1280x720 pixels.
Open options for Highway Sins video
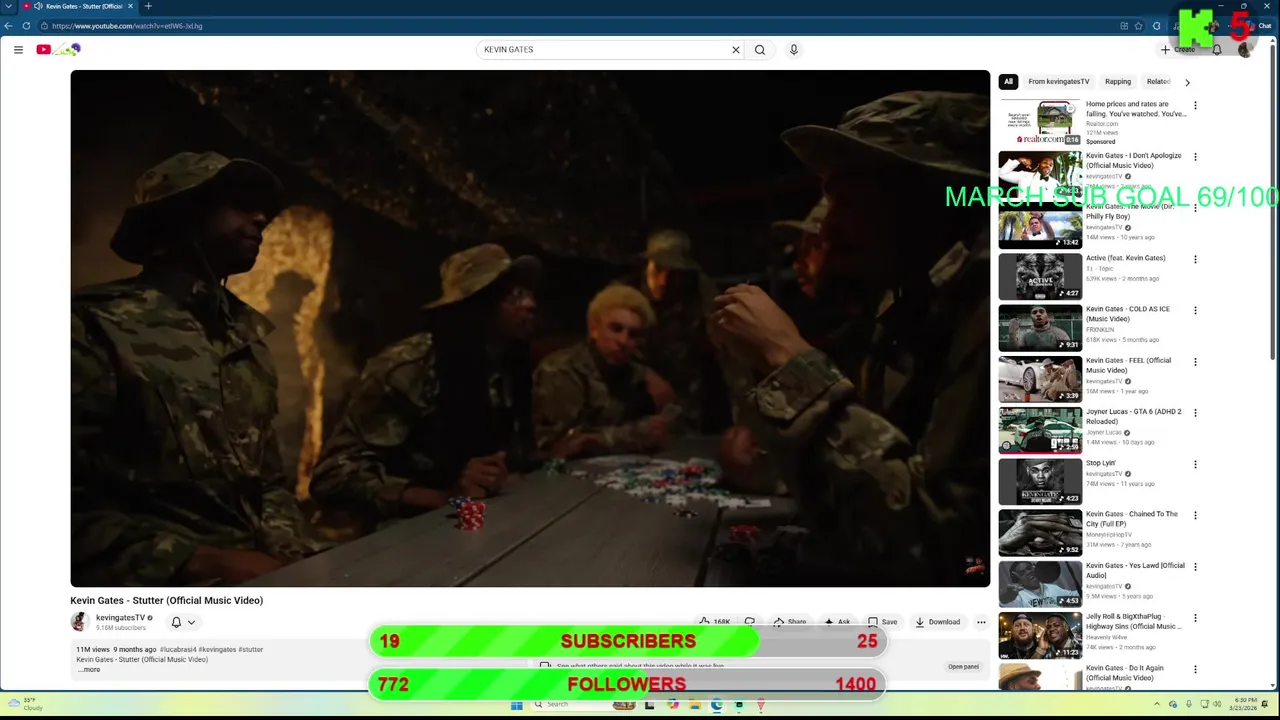click(1195, 618)
